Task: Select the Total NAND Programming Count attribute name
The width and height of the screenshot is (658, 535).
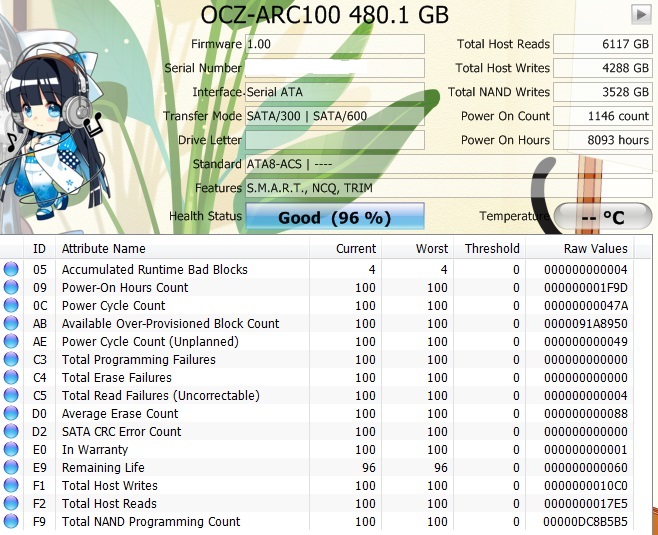Action: click(151, 522)
